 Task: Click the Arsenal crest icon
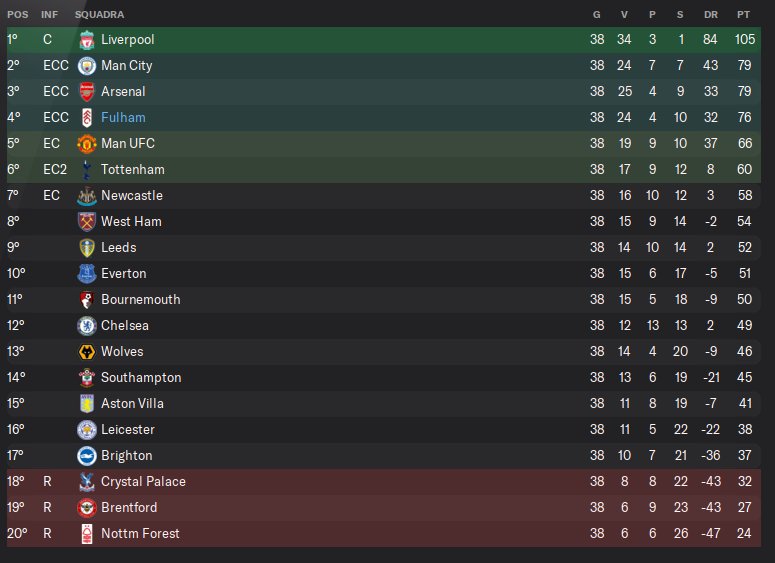point(87,91)
